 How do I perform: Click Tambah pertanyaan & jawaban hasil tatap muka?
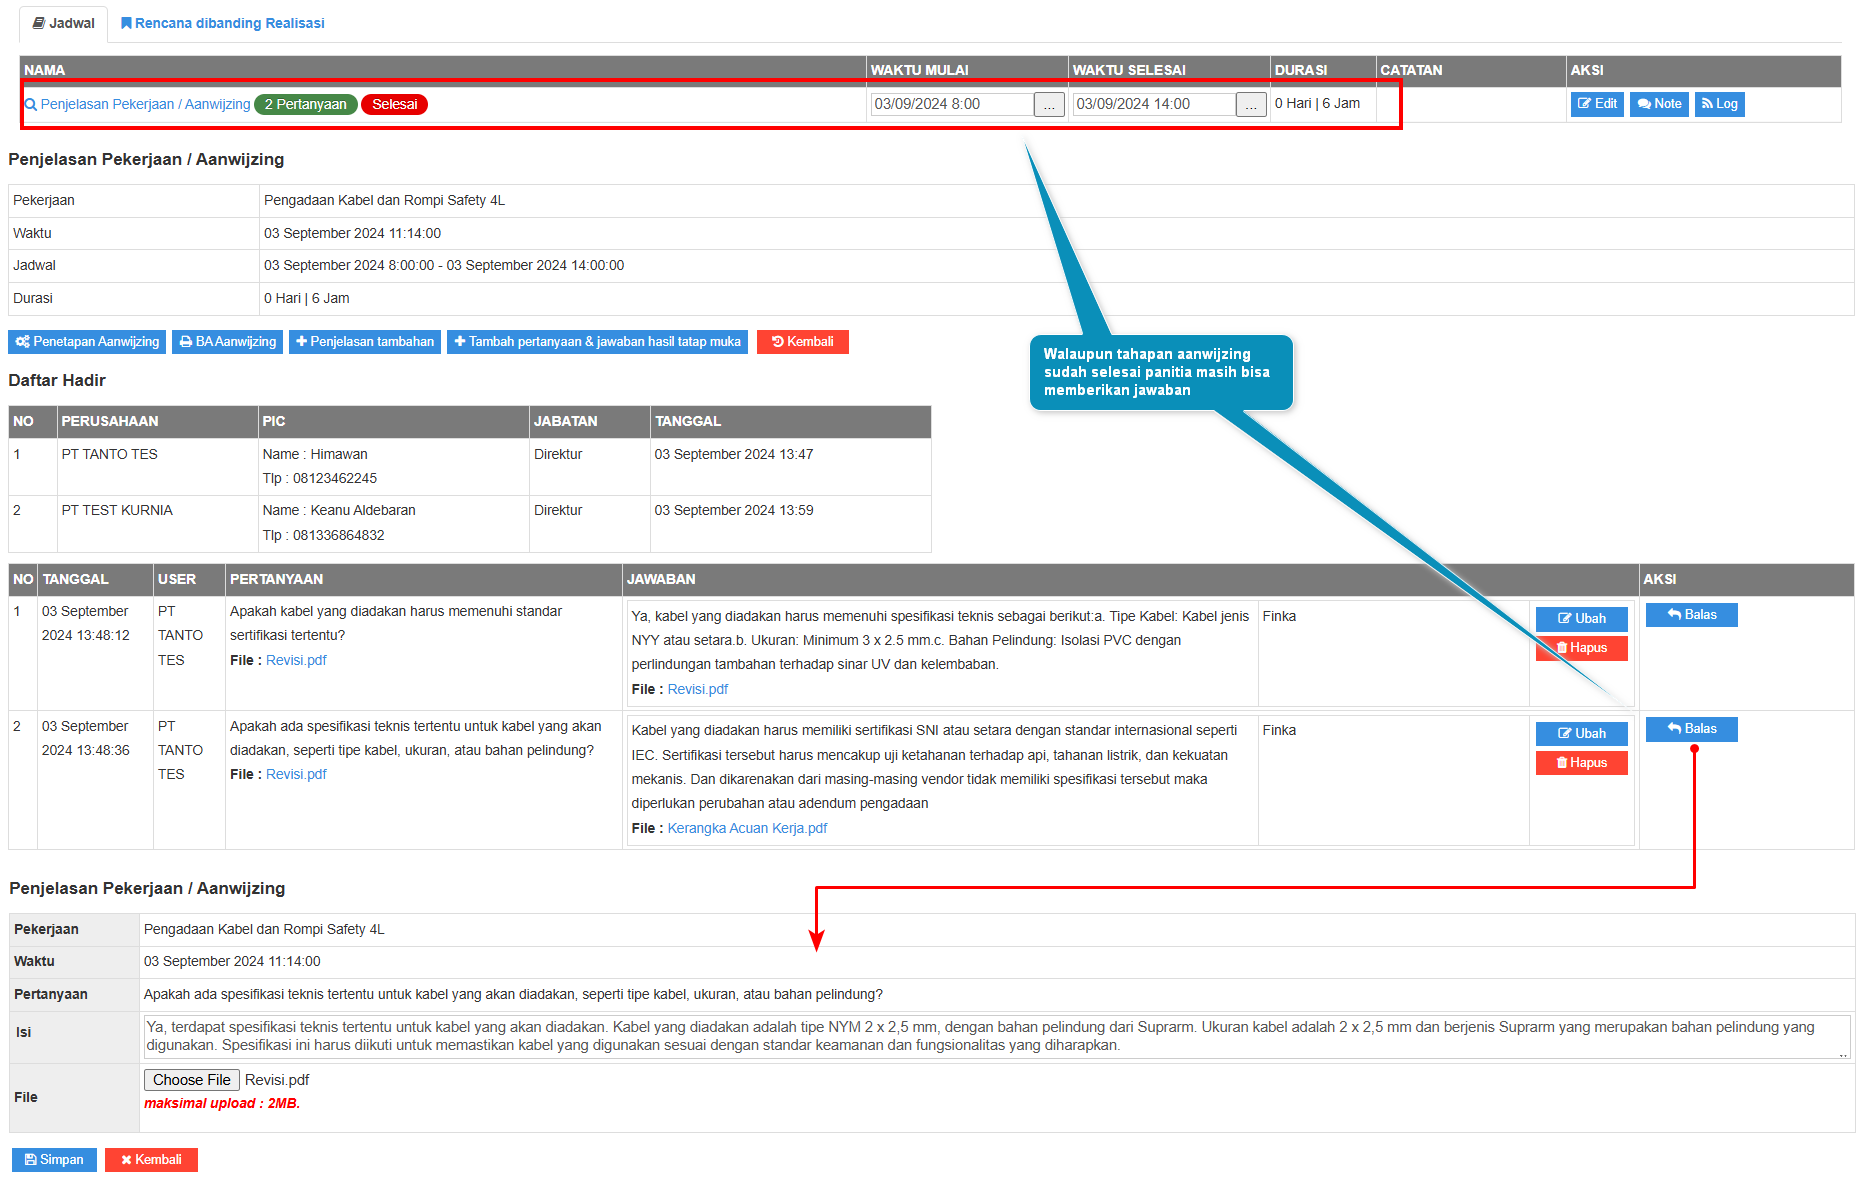coord(597,342)
